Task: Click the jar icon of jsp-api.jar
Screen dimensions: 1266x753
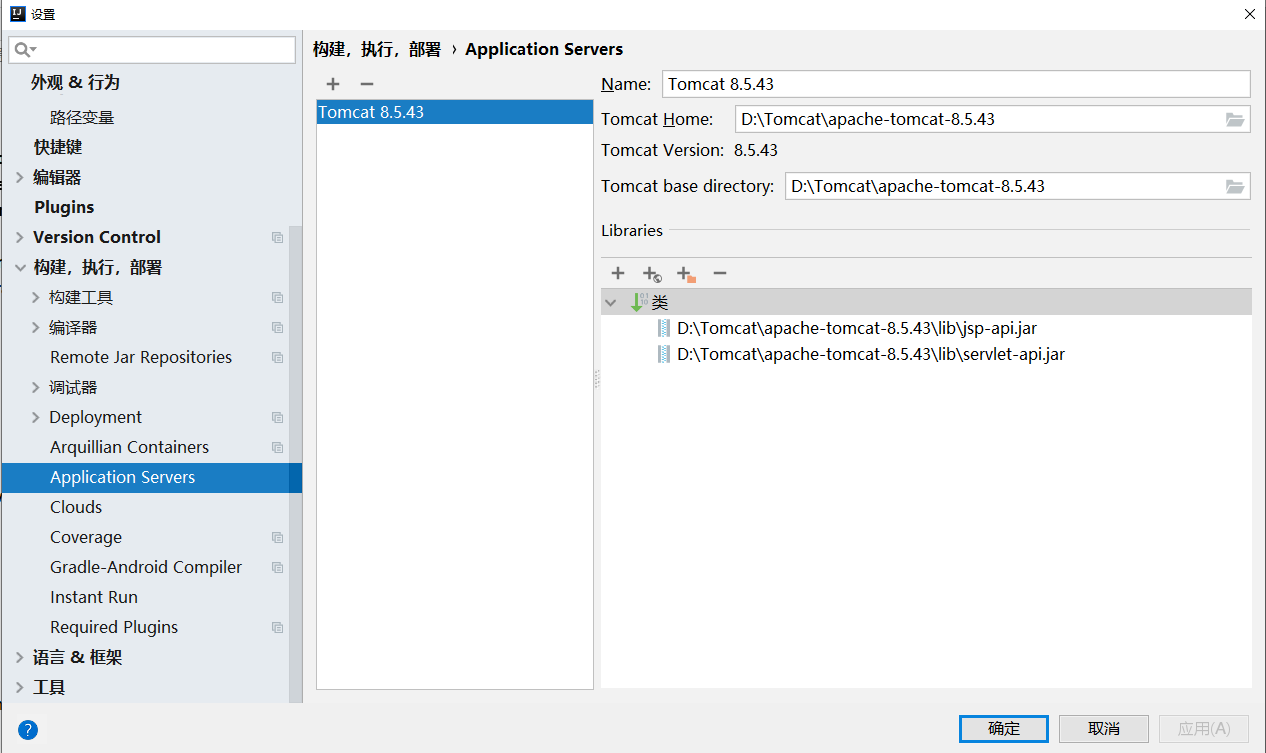Action: coord(664,328)
